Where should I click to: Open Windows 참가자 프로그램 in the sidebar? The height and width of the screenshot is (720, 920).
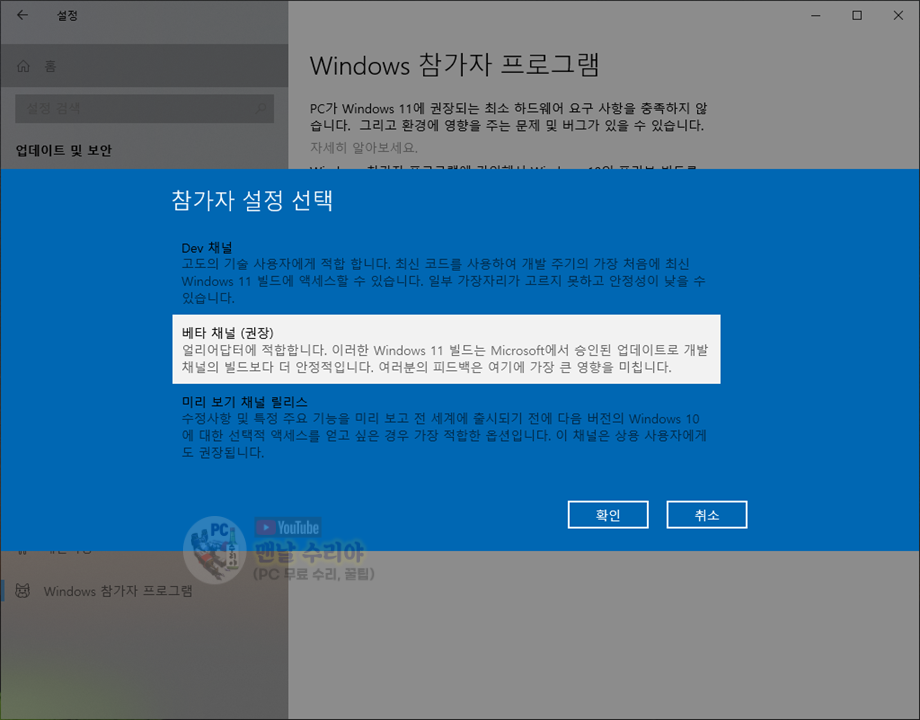[x=144, y=590]
